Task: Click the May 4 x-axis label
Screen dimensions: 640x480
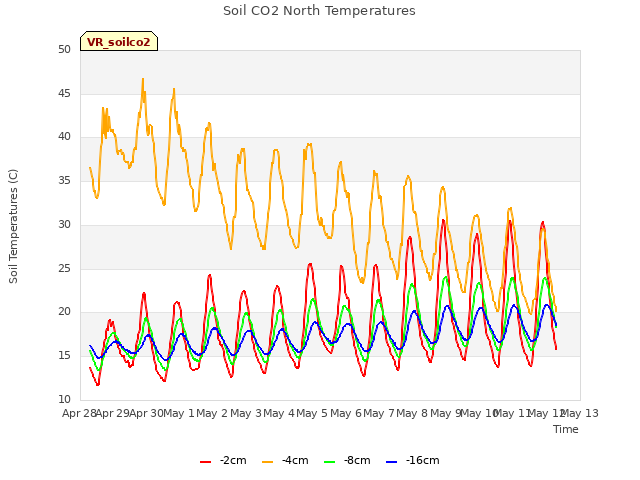Action: [279, 413]
